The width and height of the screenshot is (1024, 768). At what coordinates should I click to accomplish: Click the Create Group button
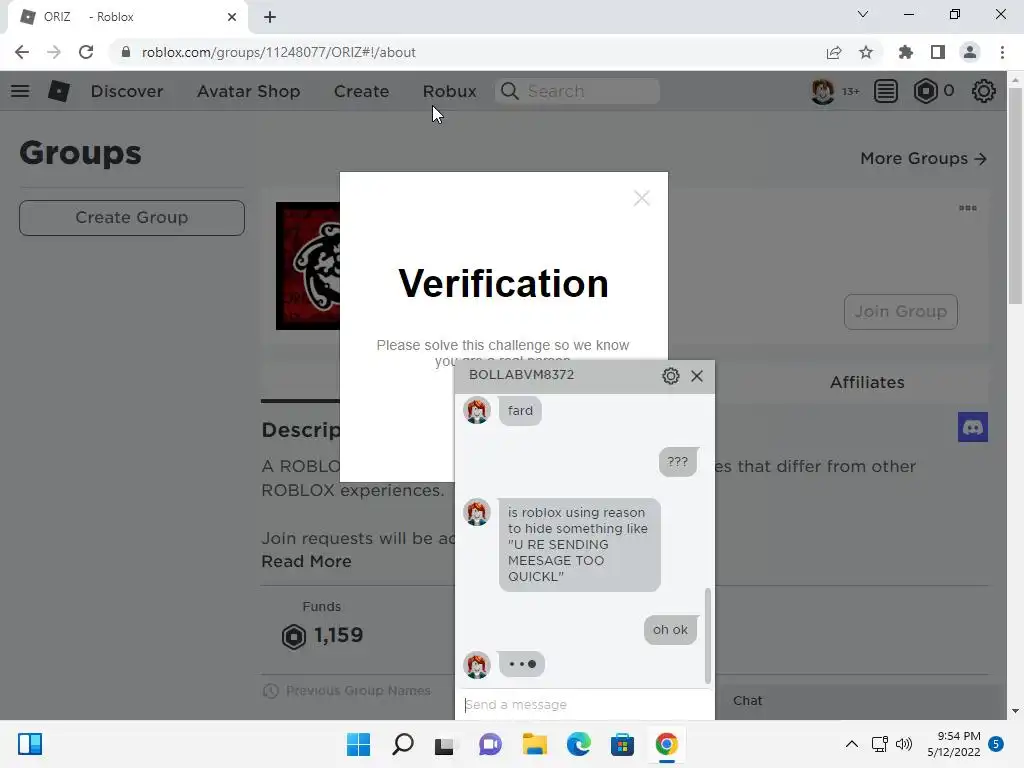tap(132, 217)
